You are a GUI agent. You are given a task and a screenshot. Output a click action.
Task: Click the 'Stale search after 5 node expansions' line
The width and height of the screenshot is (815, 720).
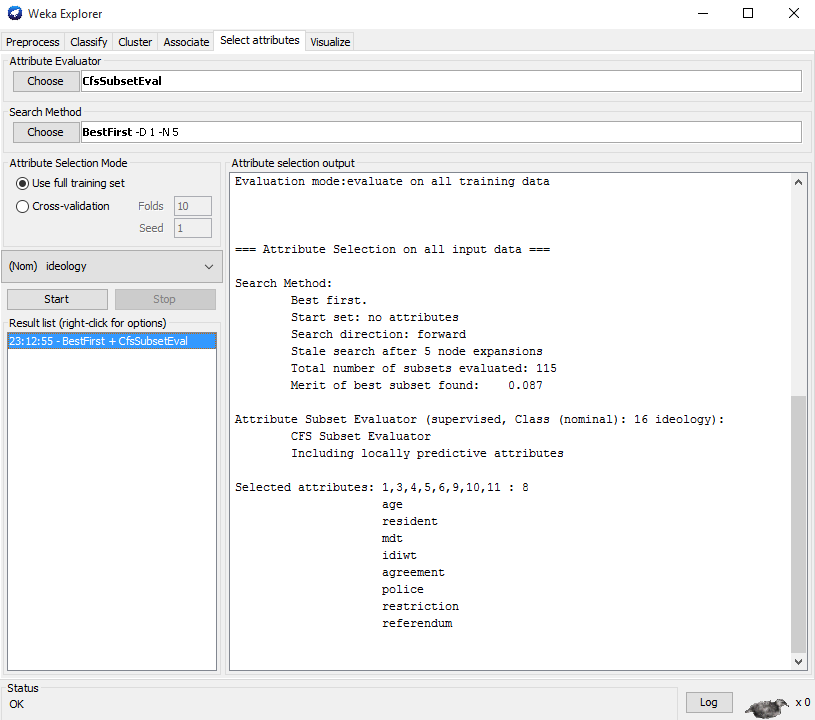[416, 351]
